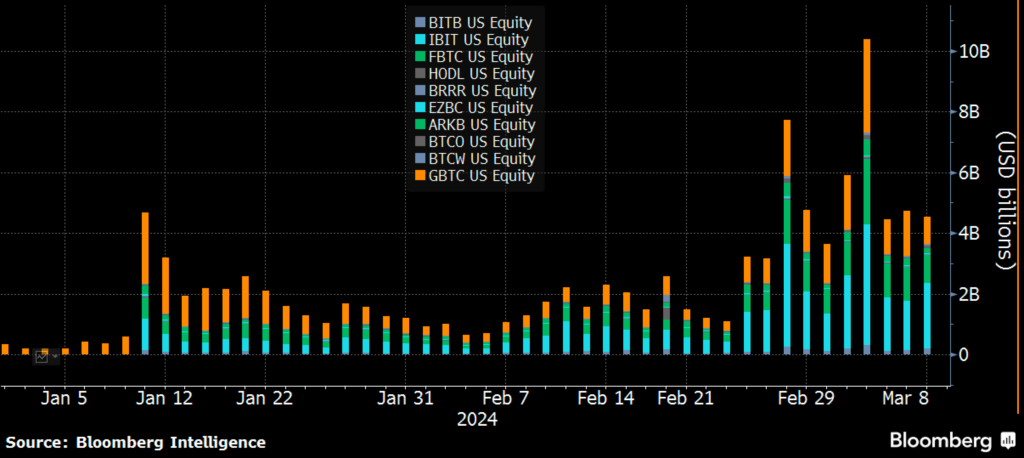
Task: Click the orange GBTC segment of the tallest bar
Action: (867, 86)
